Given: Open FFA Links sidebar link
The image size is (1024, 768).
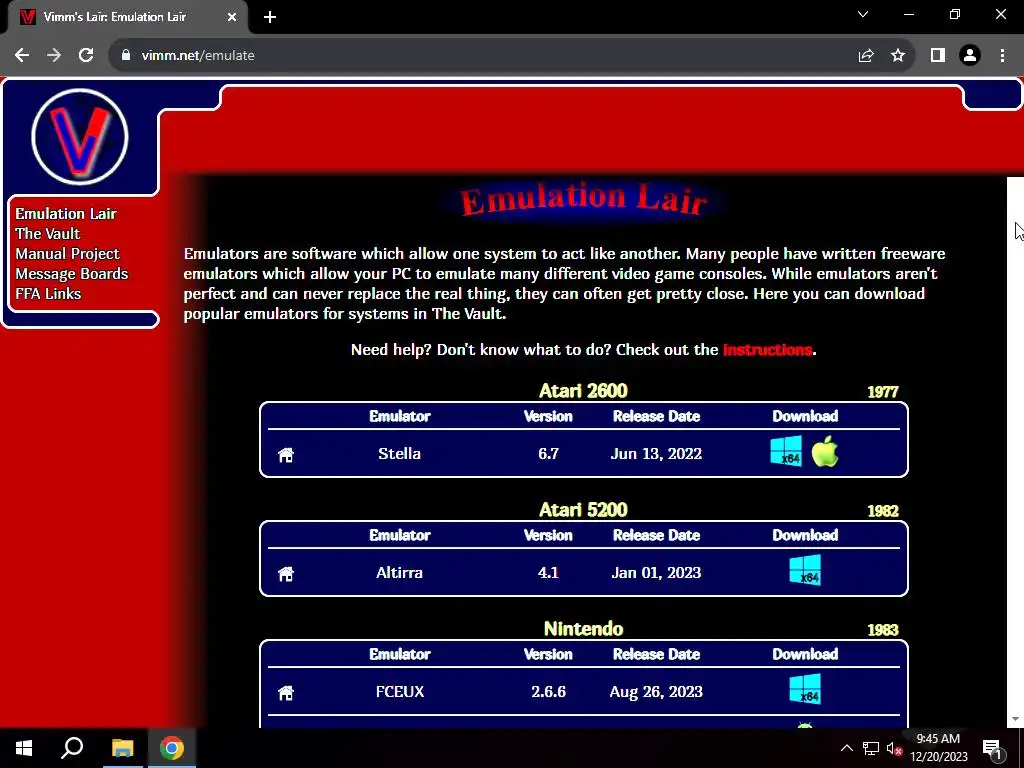Looking at the screenshot, I should point(48,294).
